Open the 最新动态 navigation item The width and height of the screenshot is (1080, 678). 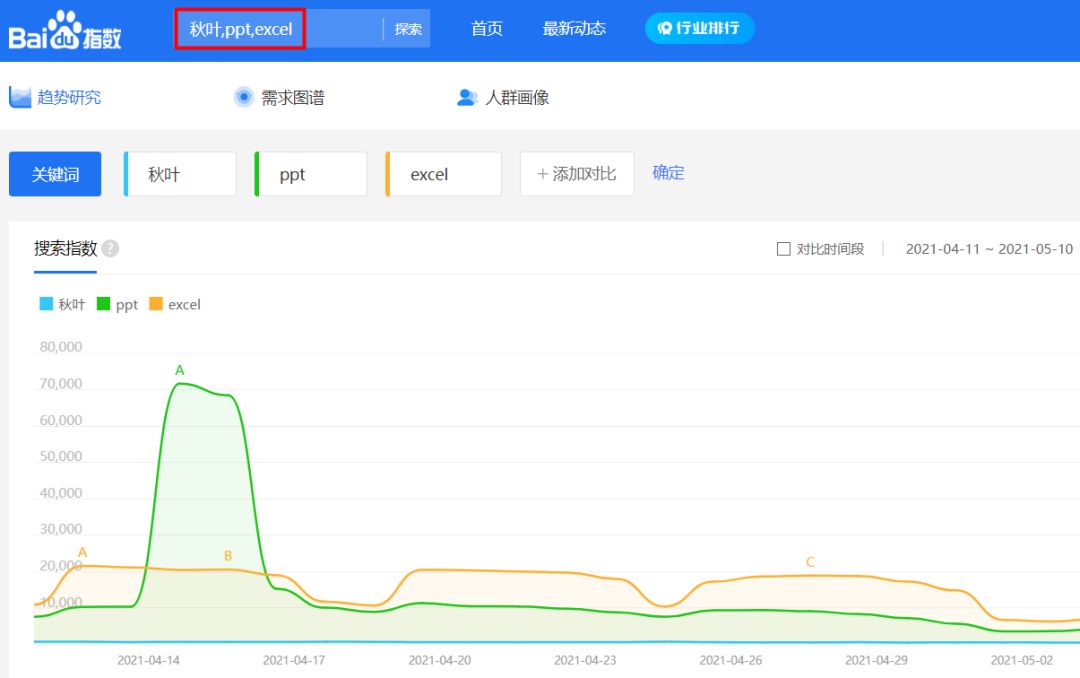(x=574, y=29)
